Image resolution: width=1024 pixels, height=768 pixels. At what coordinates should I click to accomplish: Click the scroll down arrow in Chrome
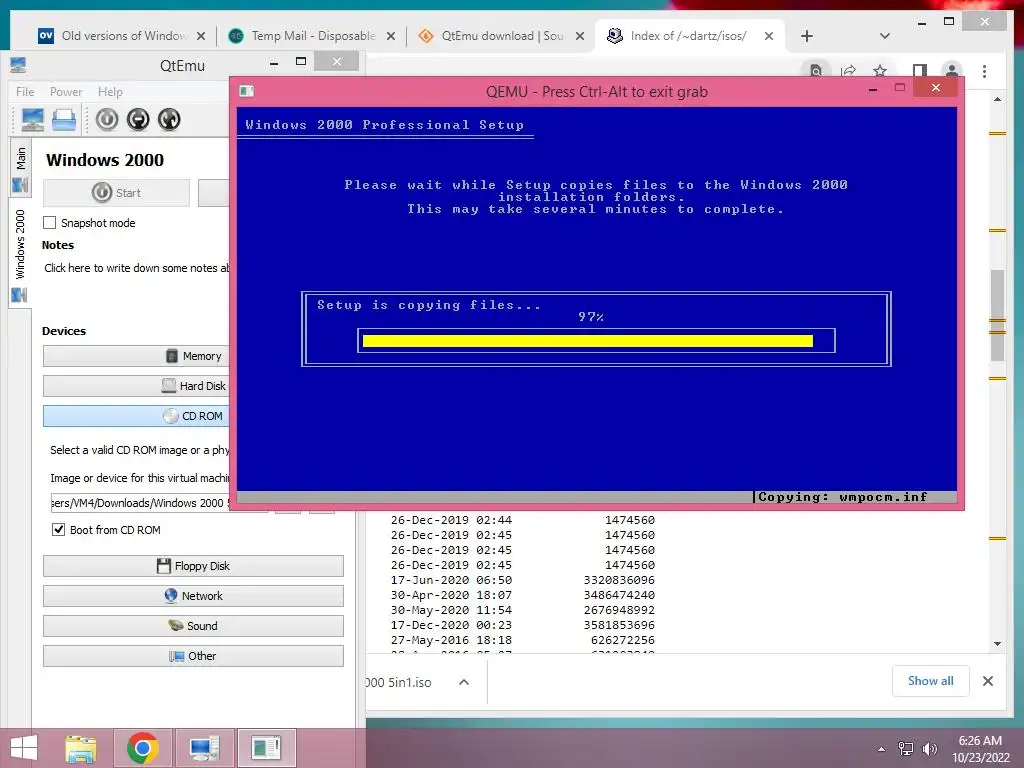tap(997, 643)
